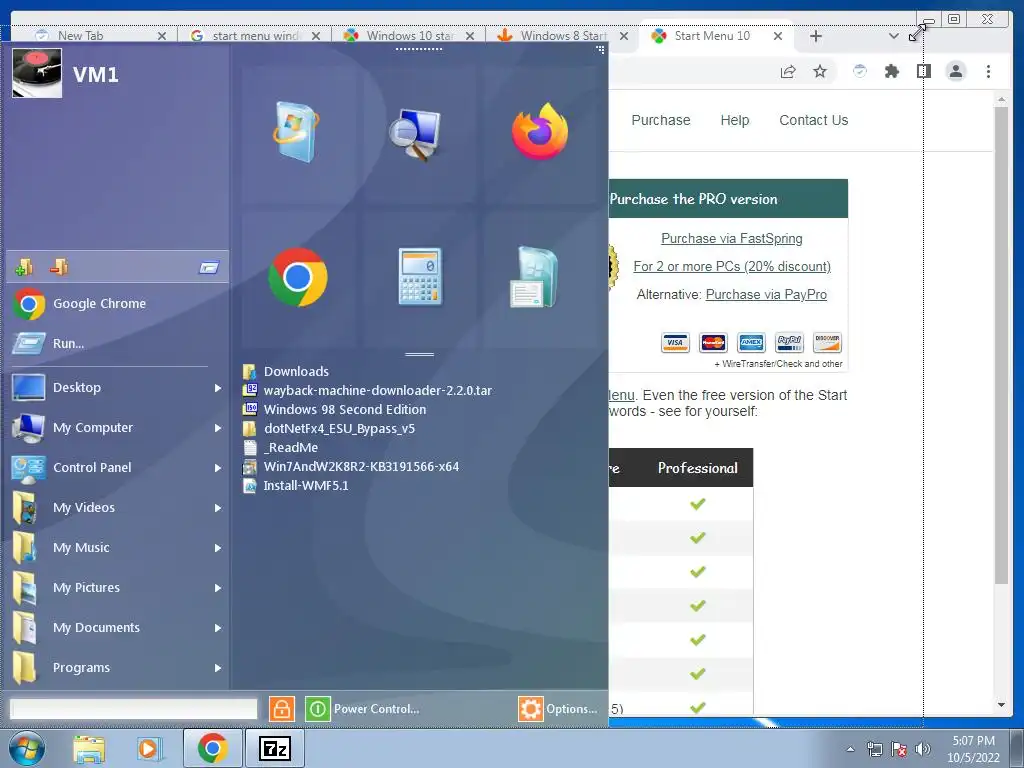This screenshot has width=1024, height=768.
Task: Launch the large Chrome tile
Action: (298, 277)
